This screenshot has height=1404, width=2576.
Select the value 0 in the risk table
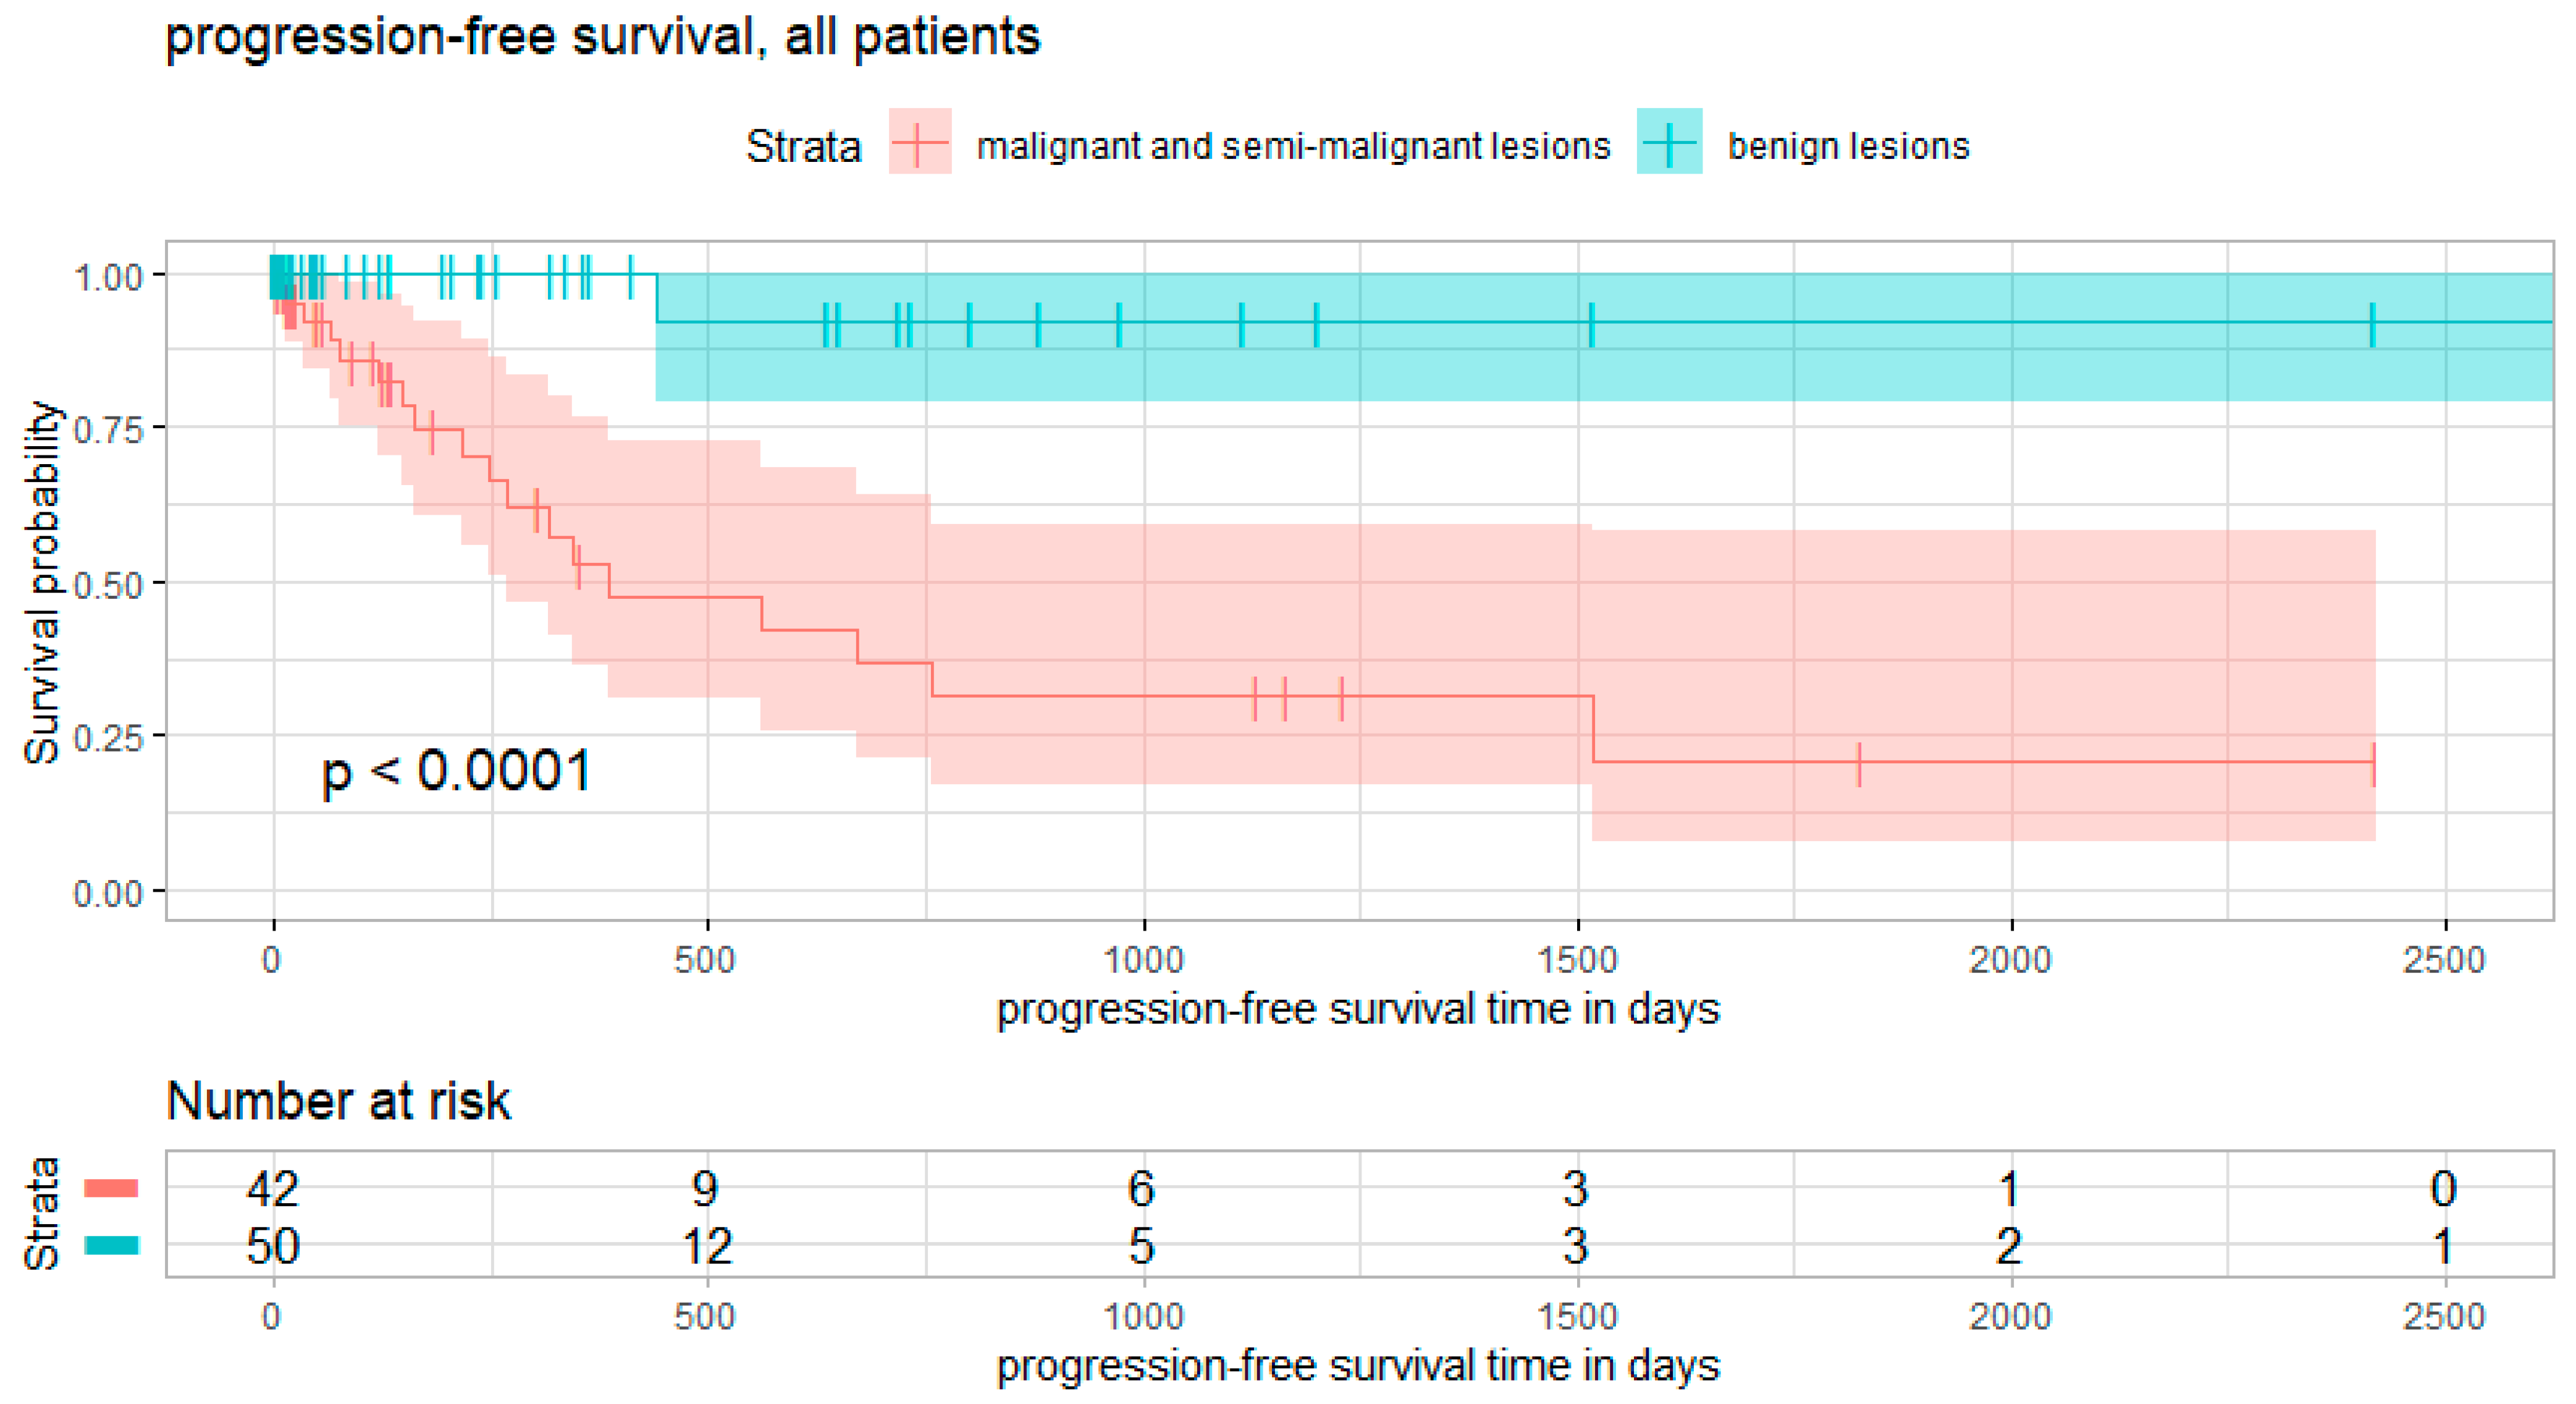[x=2443, y=1189]
